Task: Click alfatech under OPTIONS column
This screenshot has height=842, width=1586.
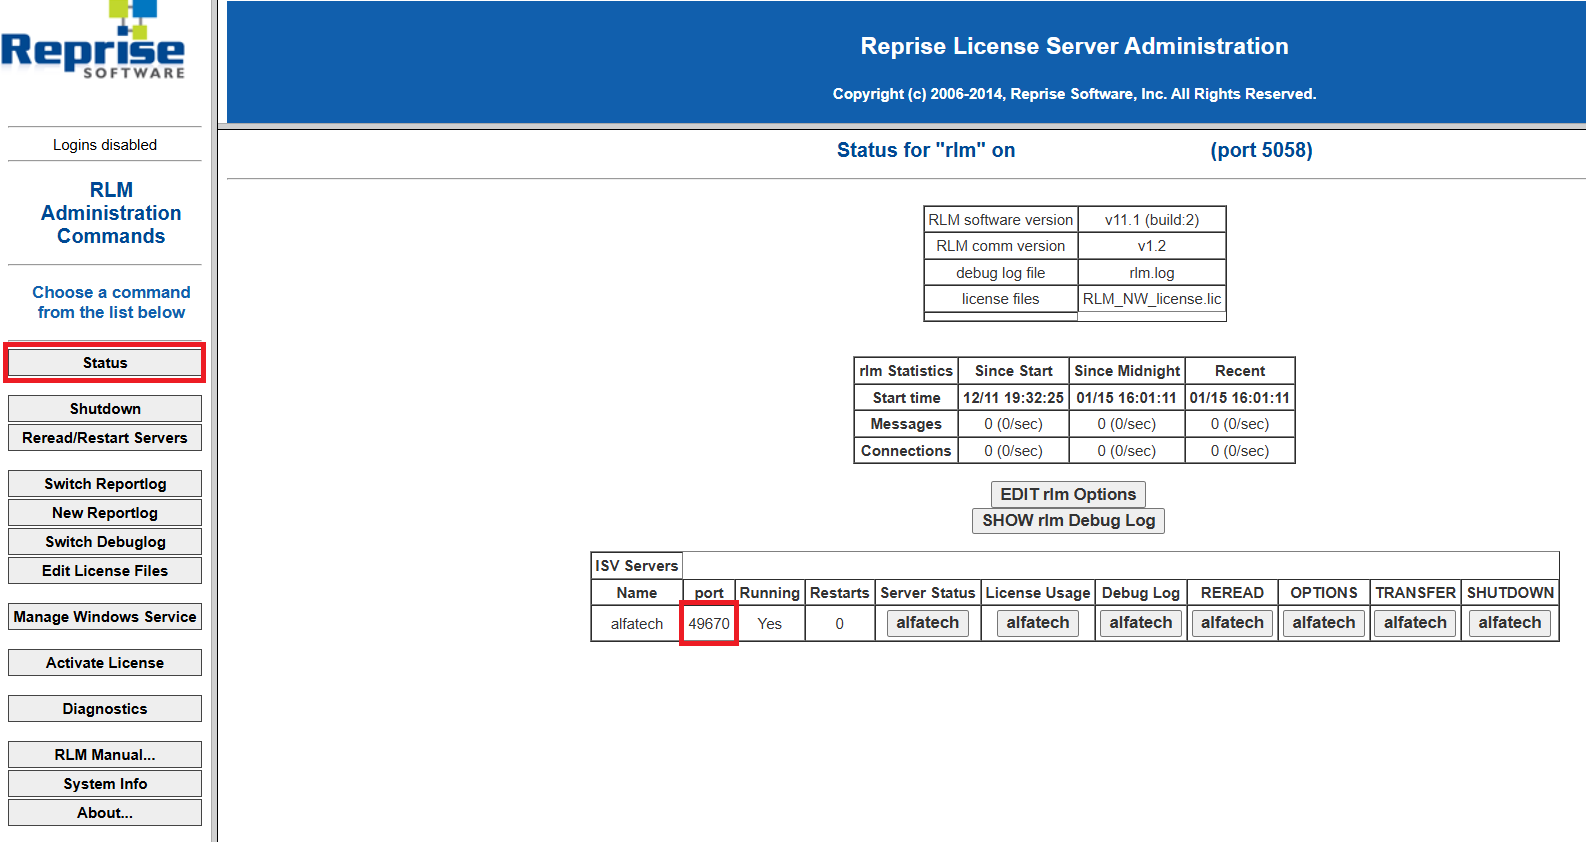Action: (x=1323, y=623)
